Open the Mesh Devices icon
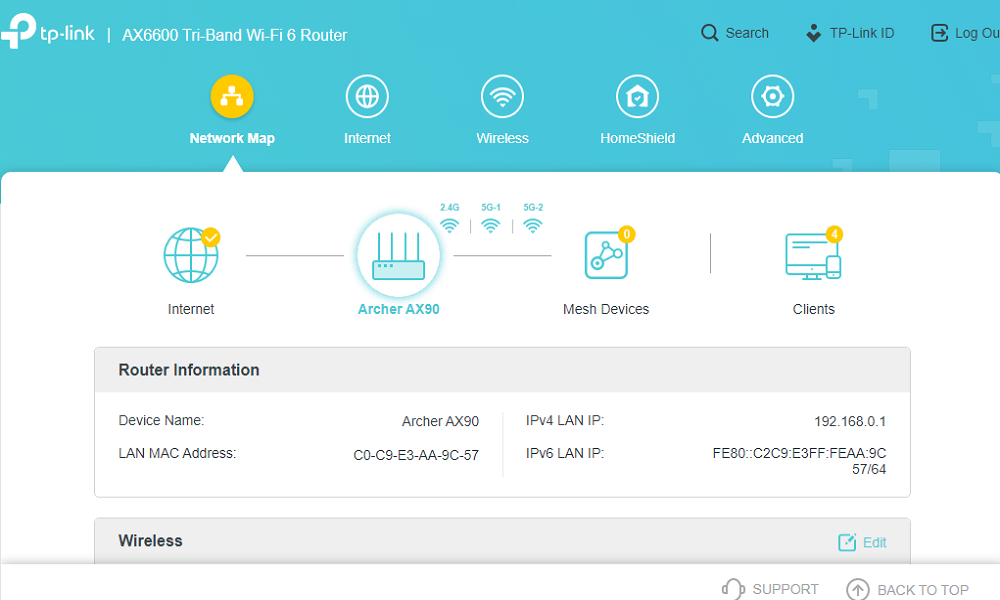The width and height of the screenshot is (1000, 600). (606, 255)
